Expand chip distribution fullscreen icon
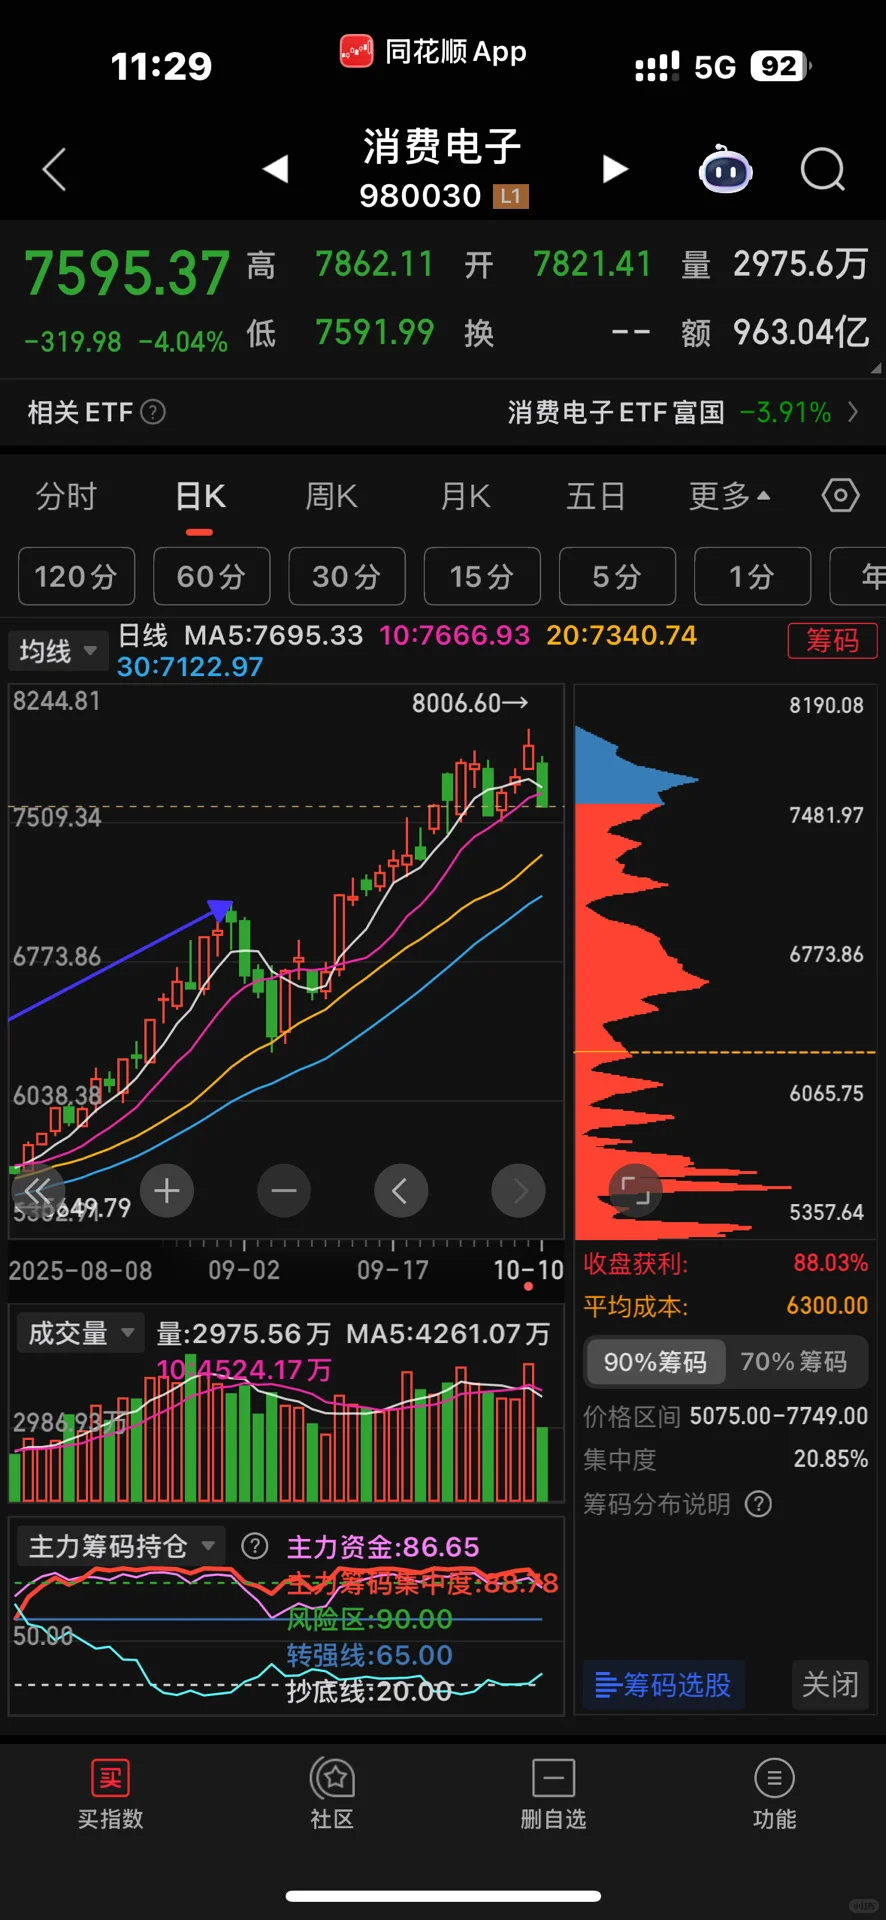This screenshot has height=1920, width=886. (635, 1190)
